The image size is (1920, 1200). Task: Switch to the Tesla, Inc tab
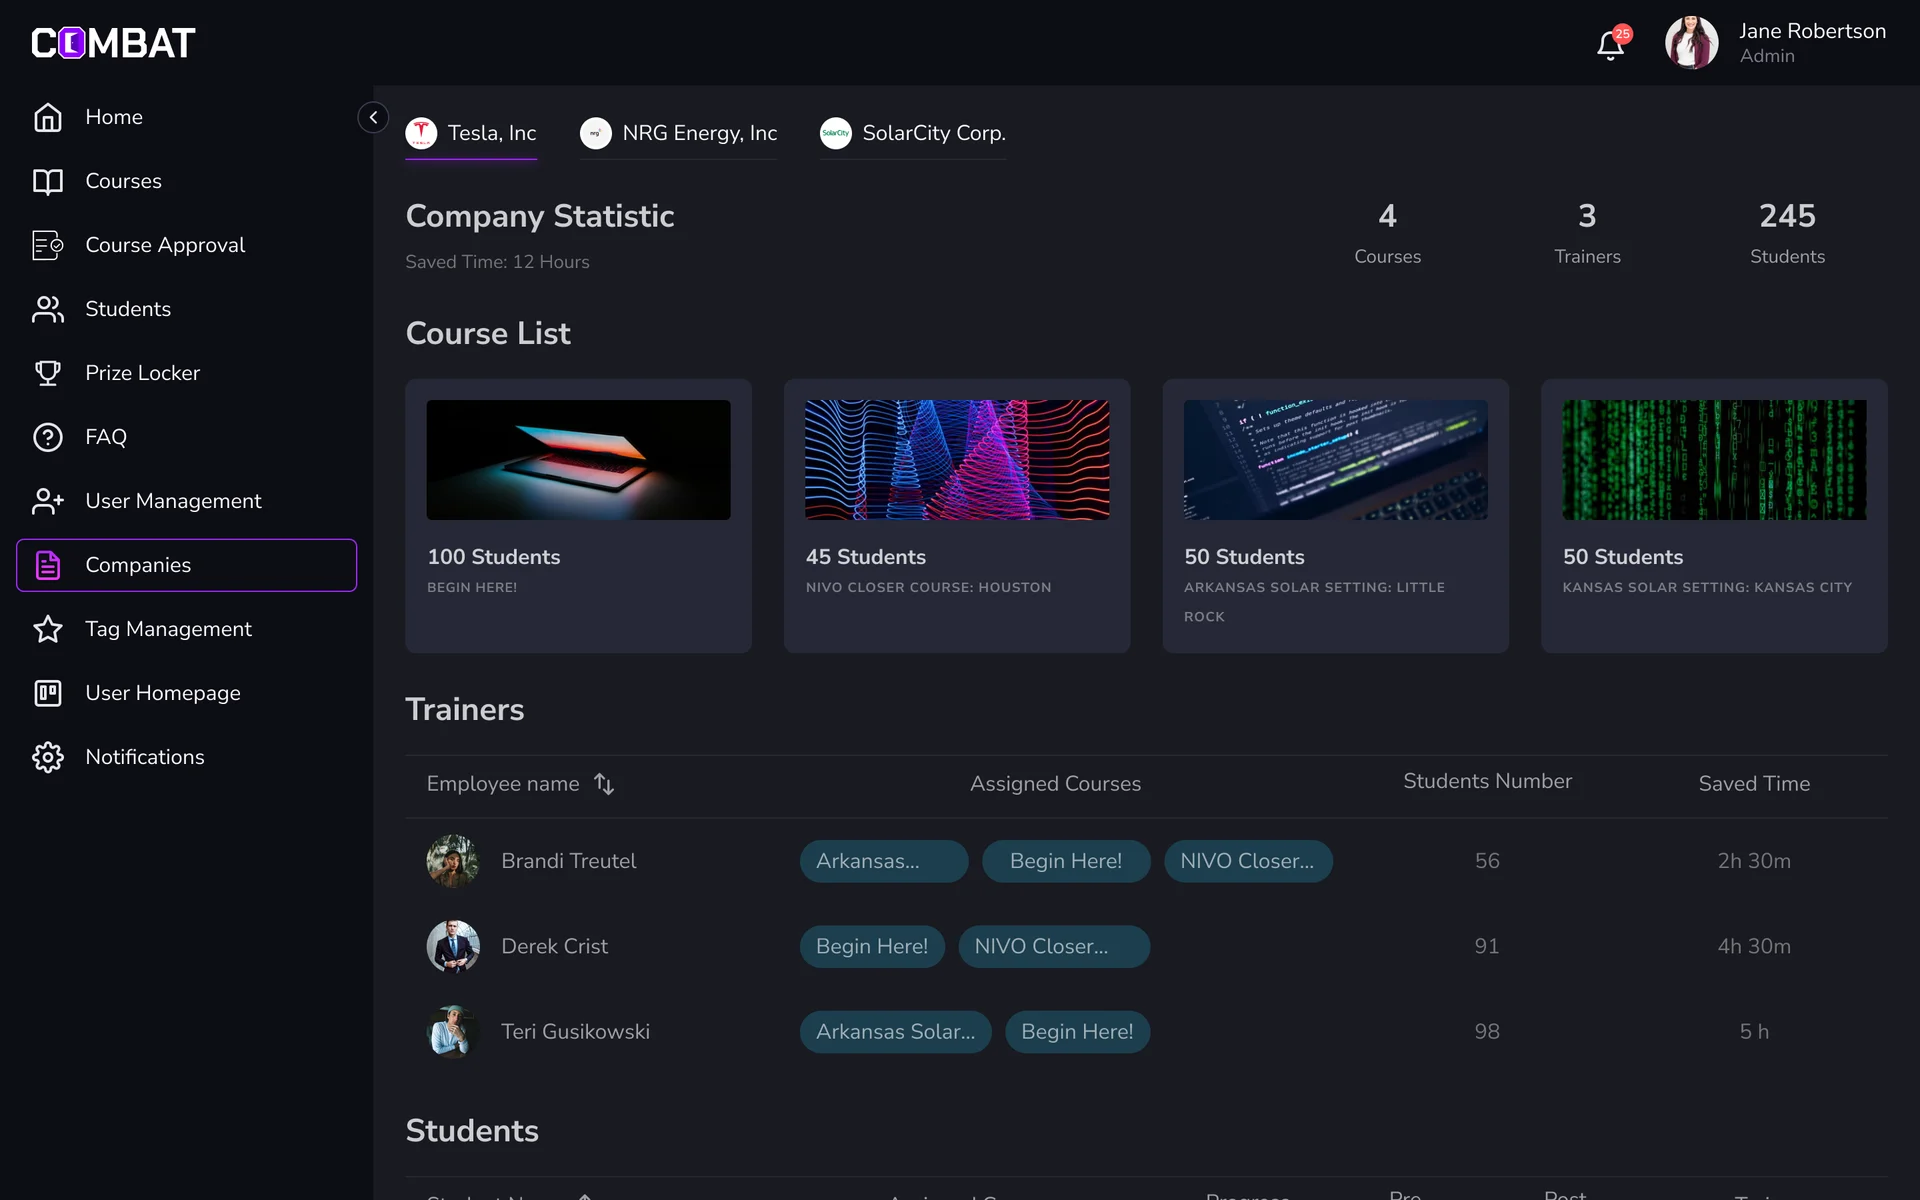[x=471, y=133]
